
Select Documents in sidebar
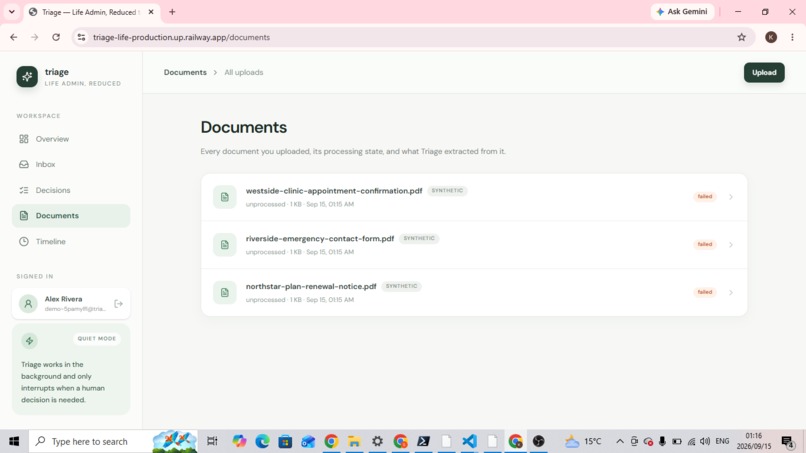coord(71,215)
